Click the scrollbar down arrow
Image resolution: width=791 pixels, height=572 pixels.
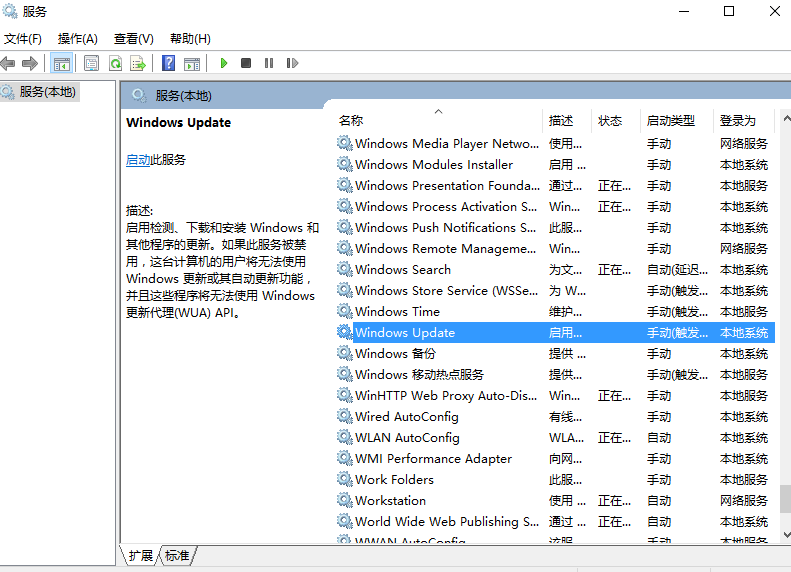tap(786, 535)
